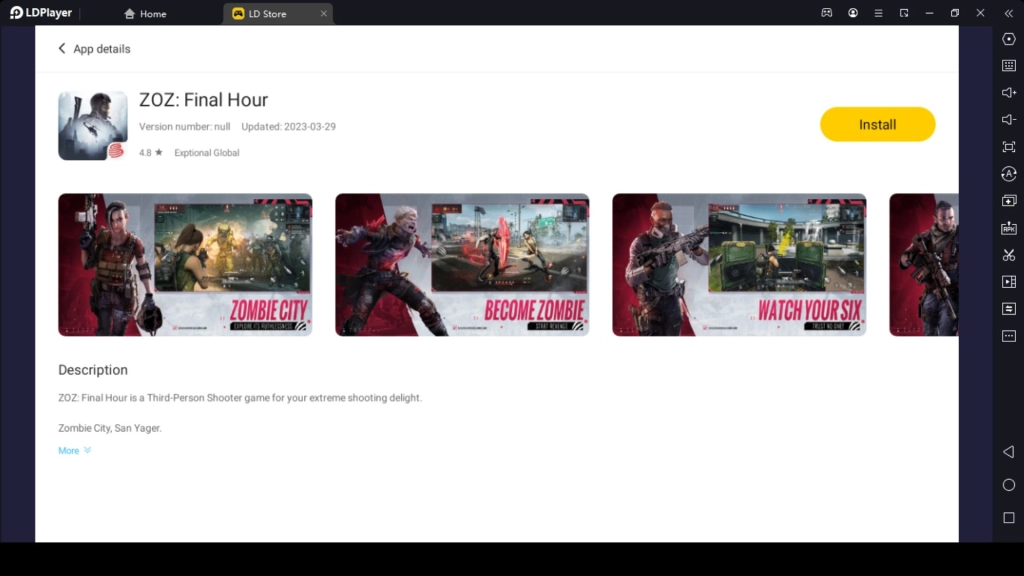Viewport: 1024px width, 576px height.
Task: Toggle full screen mode
Action: [1008, 146]
